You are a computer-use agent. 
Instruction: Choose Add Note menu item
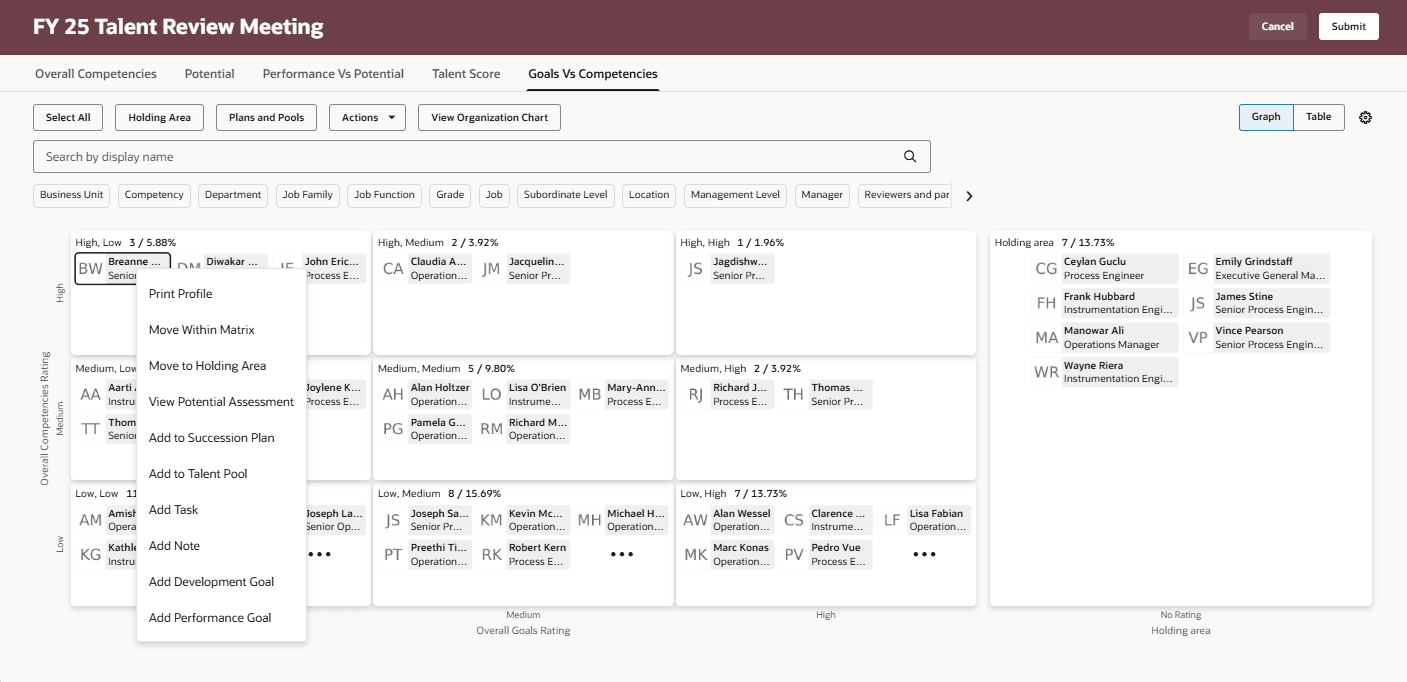221,546
